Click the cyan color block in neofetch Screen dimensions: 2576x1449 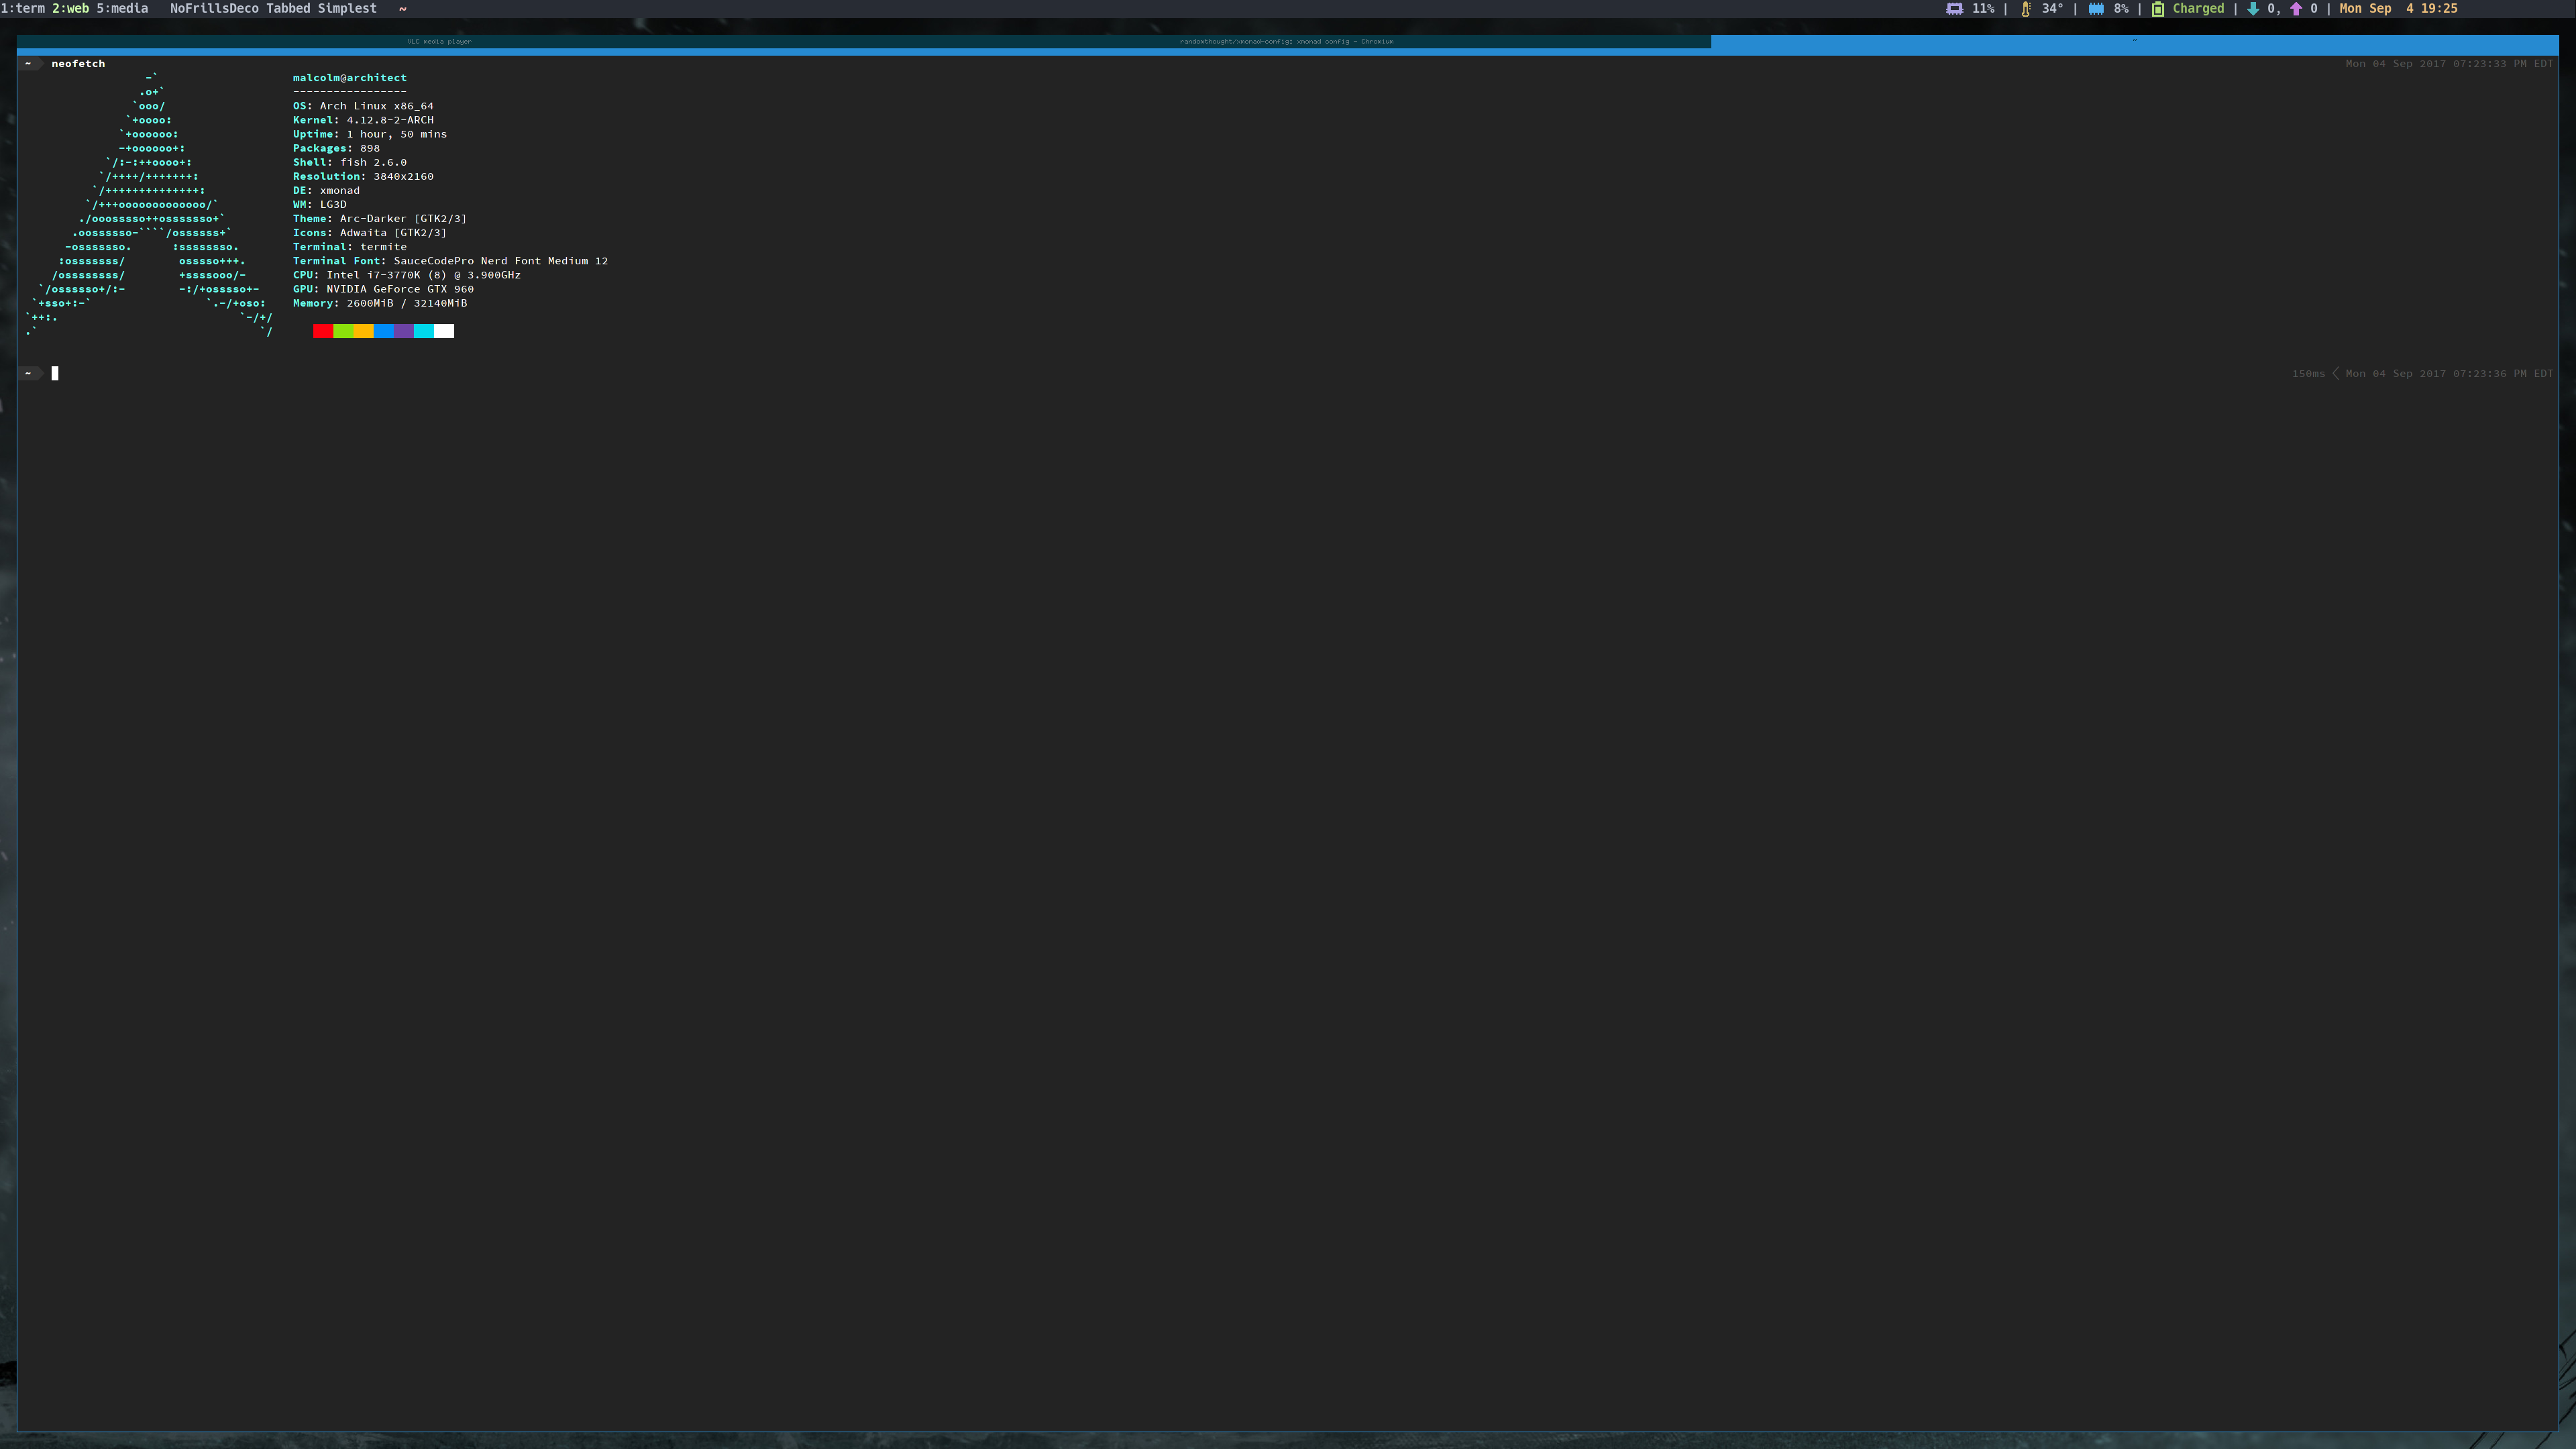pyautogui.click(x=423, y=331)
